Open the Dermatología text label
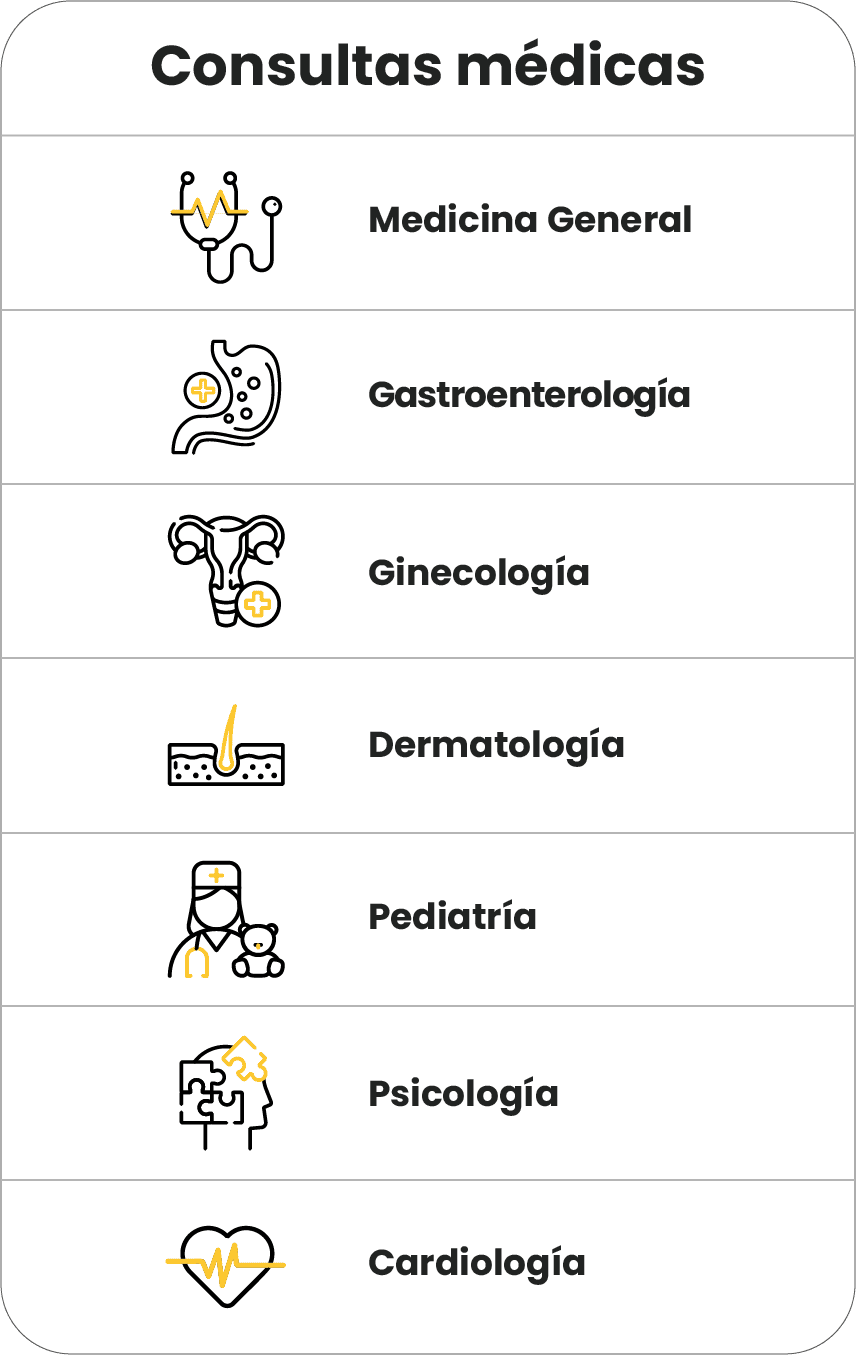856x1355 pixels. pos(496,745)
